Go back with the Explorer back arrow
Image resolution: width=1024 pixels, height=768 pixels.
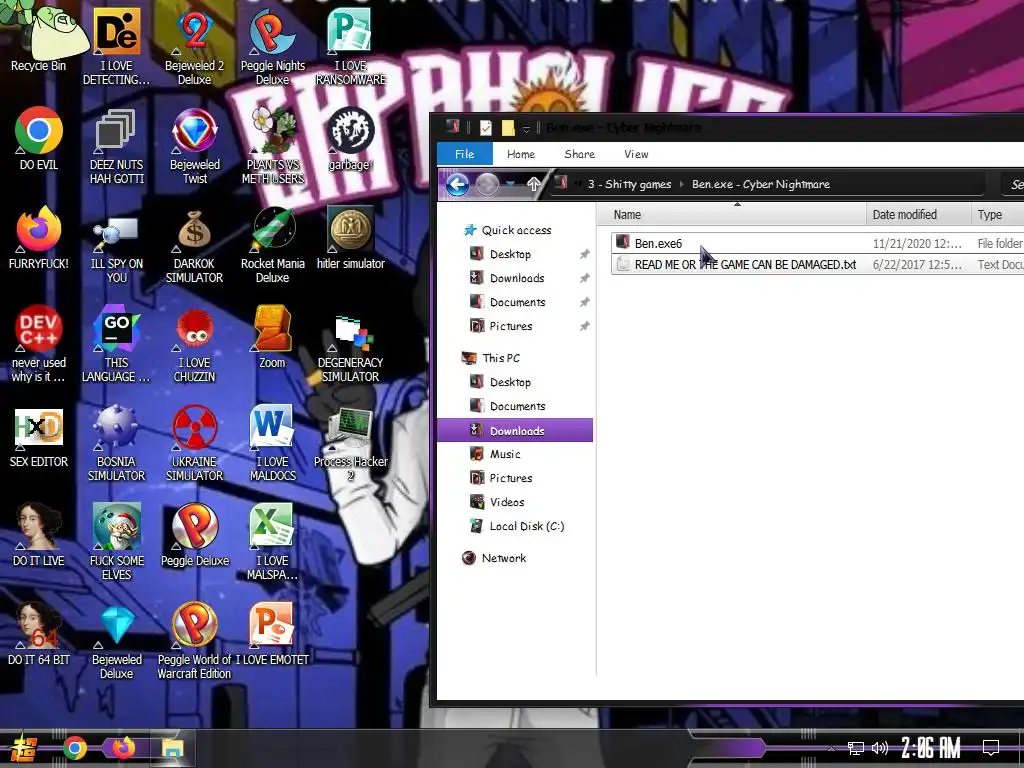(457, 185)
